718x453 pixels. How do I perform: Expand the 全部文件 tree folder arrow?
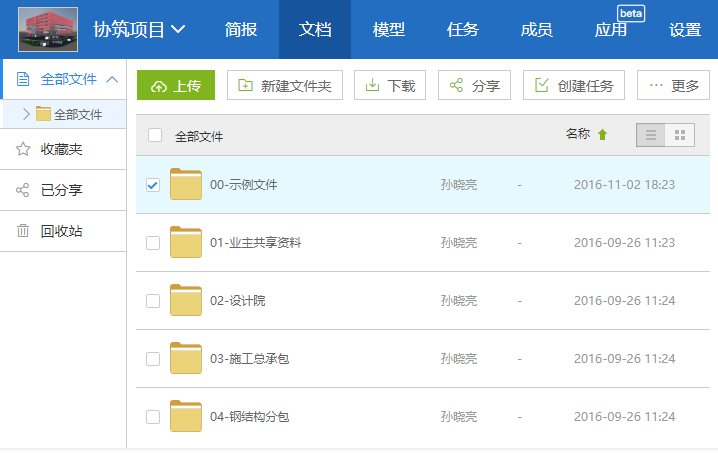26,114
